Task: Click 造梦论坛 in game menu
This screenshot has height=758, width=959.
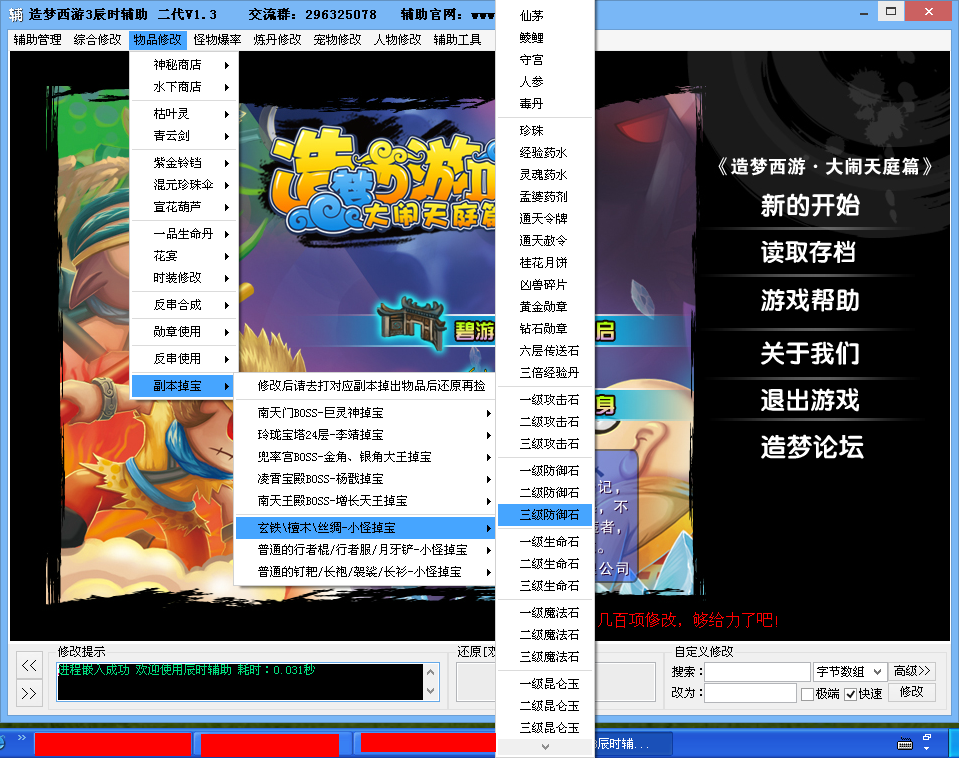Action: (812, 447)
